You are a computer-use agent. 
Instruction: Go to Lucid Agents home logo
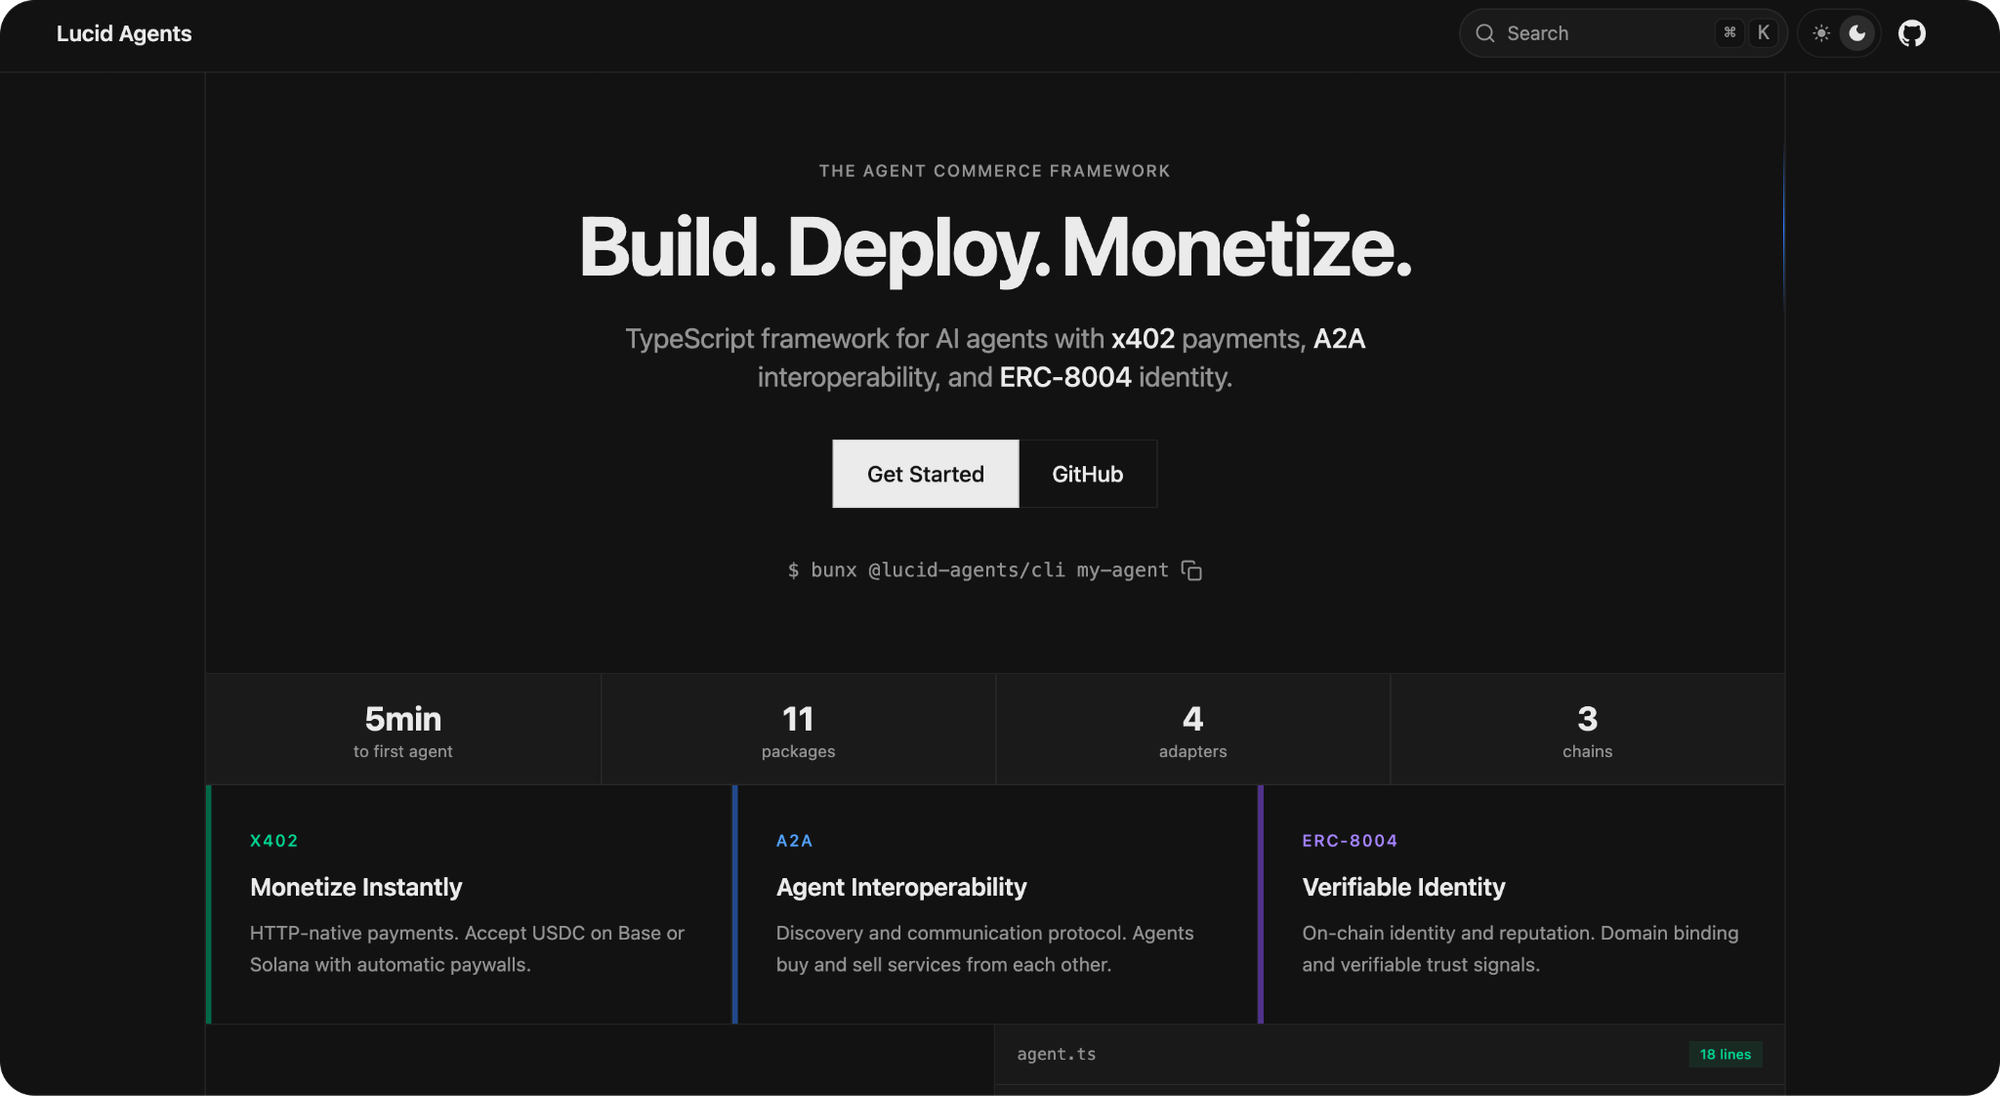tap(124, 34)
